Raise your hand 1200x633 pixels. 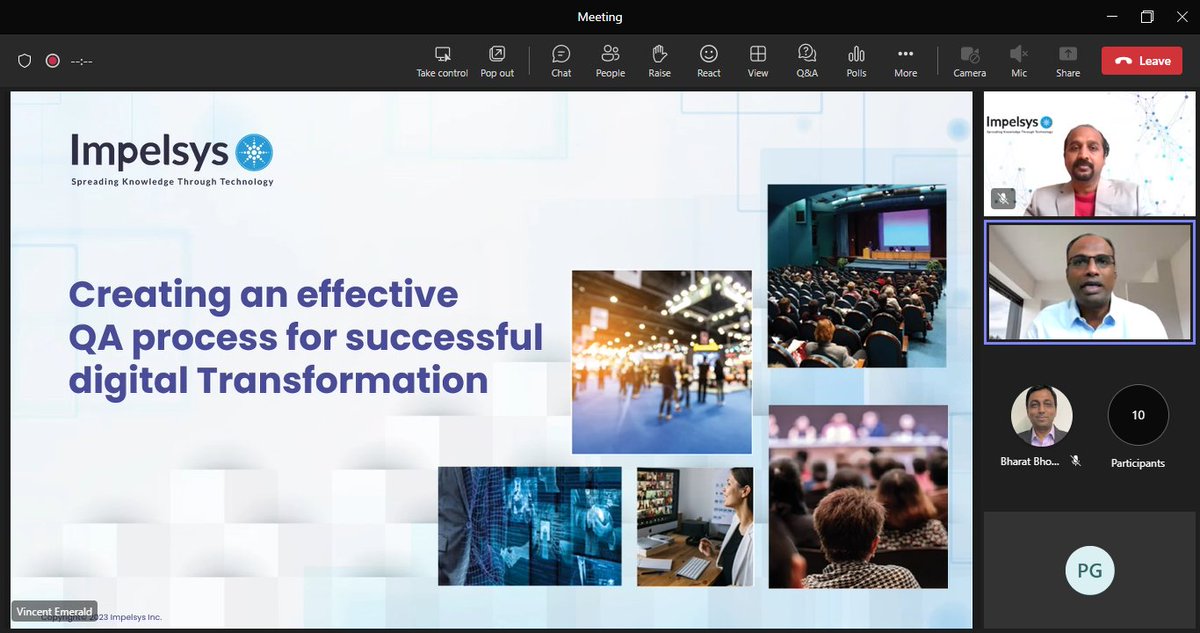click(659, 60)
